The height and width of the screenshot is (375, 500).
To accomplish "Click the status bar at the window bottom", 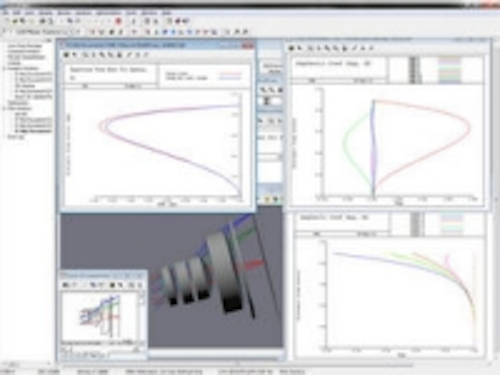I will tap(250, 371).
